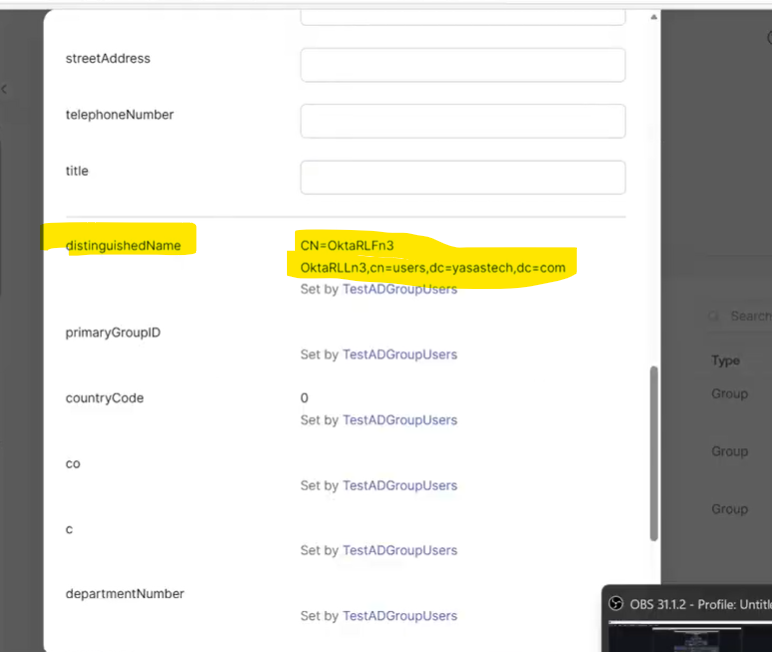The width and height of the screenshot is (772, 652).
Task: Click the back chevron at left edge
Action: click(4, 90)
